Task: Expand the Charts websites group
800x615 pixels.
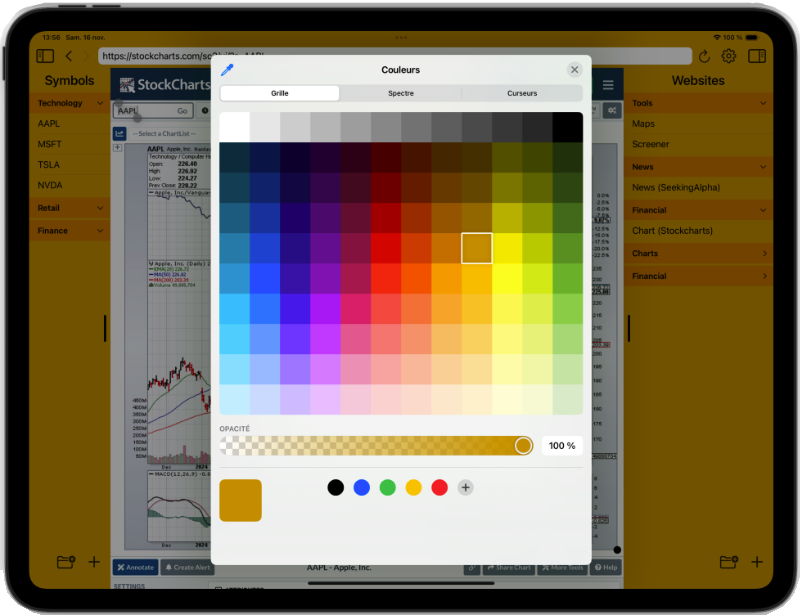Action: pos(764,254)
